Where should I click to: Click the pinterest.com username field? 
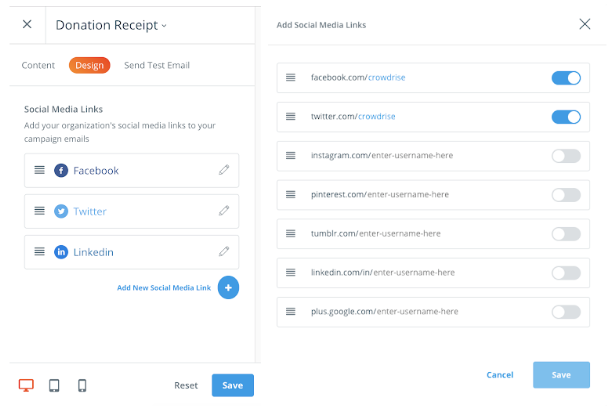point(408,194)
